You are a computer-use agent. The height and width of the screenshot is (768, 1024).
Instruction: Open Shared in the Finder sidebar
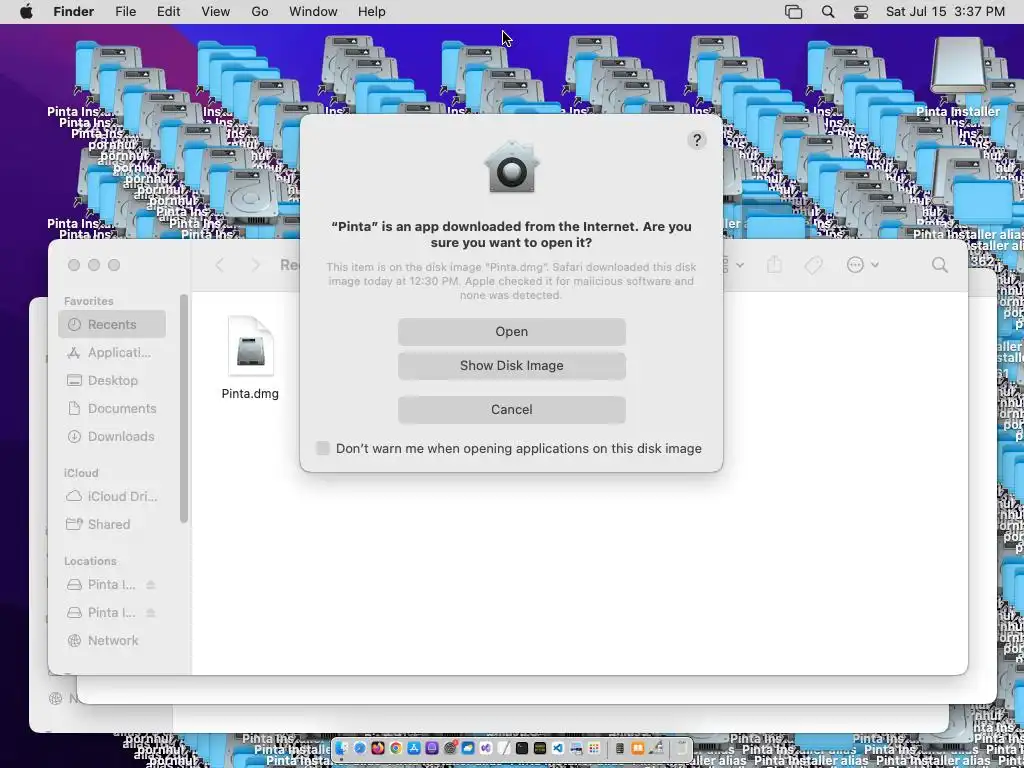pos(112,524)
